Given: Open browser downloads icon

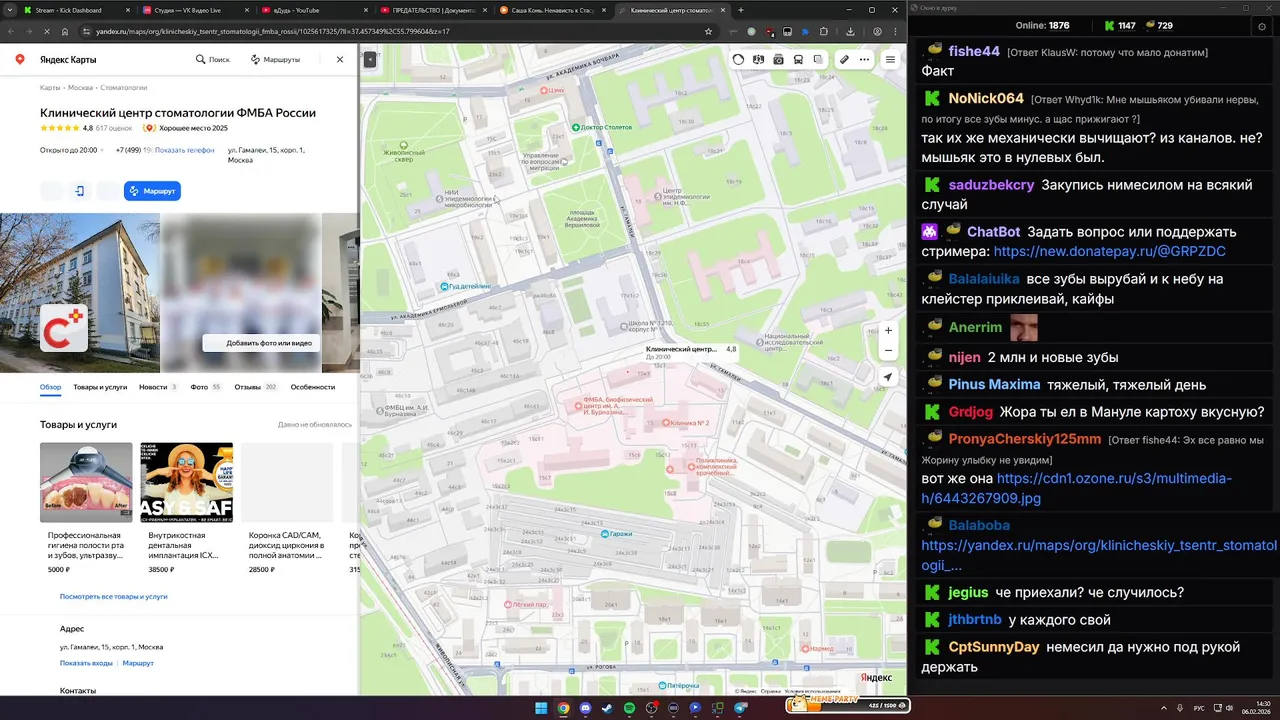Looking at the screenshot, I should tap(850, 31).
